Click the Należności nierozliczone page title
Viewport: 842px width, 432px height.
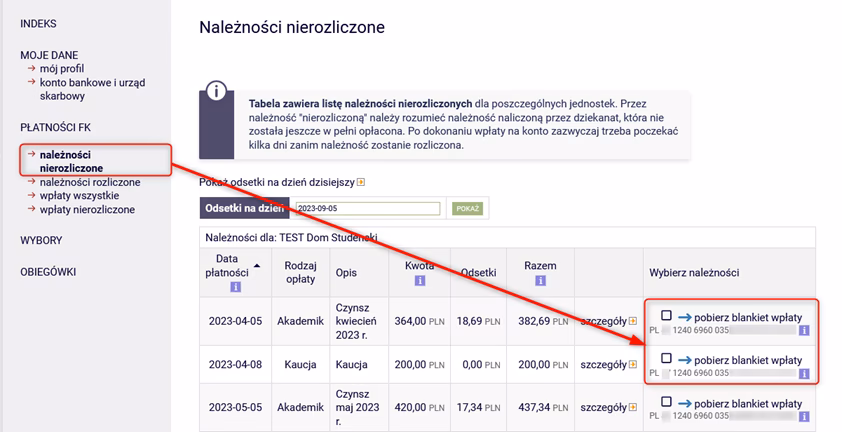292,27
